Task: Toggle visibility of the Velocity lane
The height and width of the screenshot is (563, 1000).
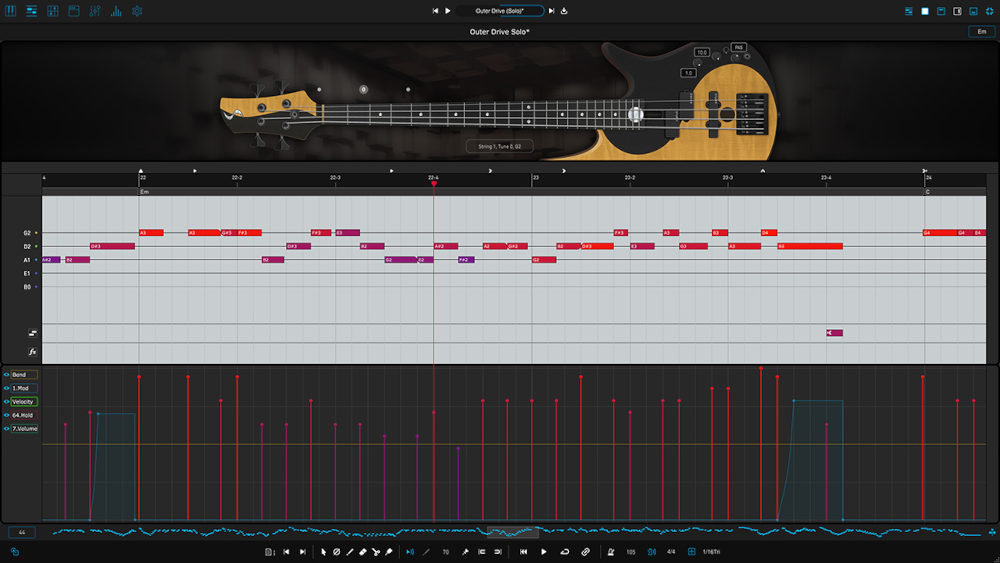Action: pos(6,402)
